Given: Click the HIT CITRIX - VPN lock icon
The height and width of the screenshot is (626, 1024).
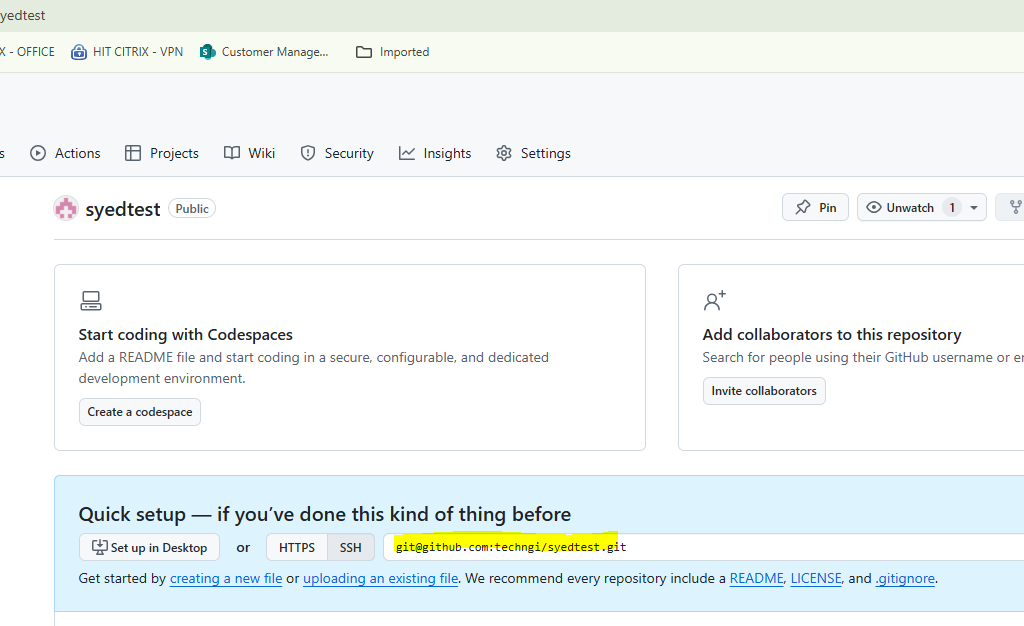Looking at the screenshot, I should tap(79, 52).
